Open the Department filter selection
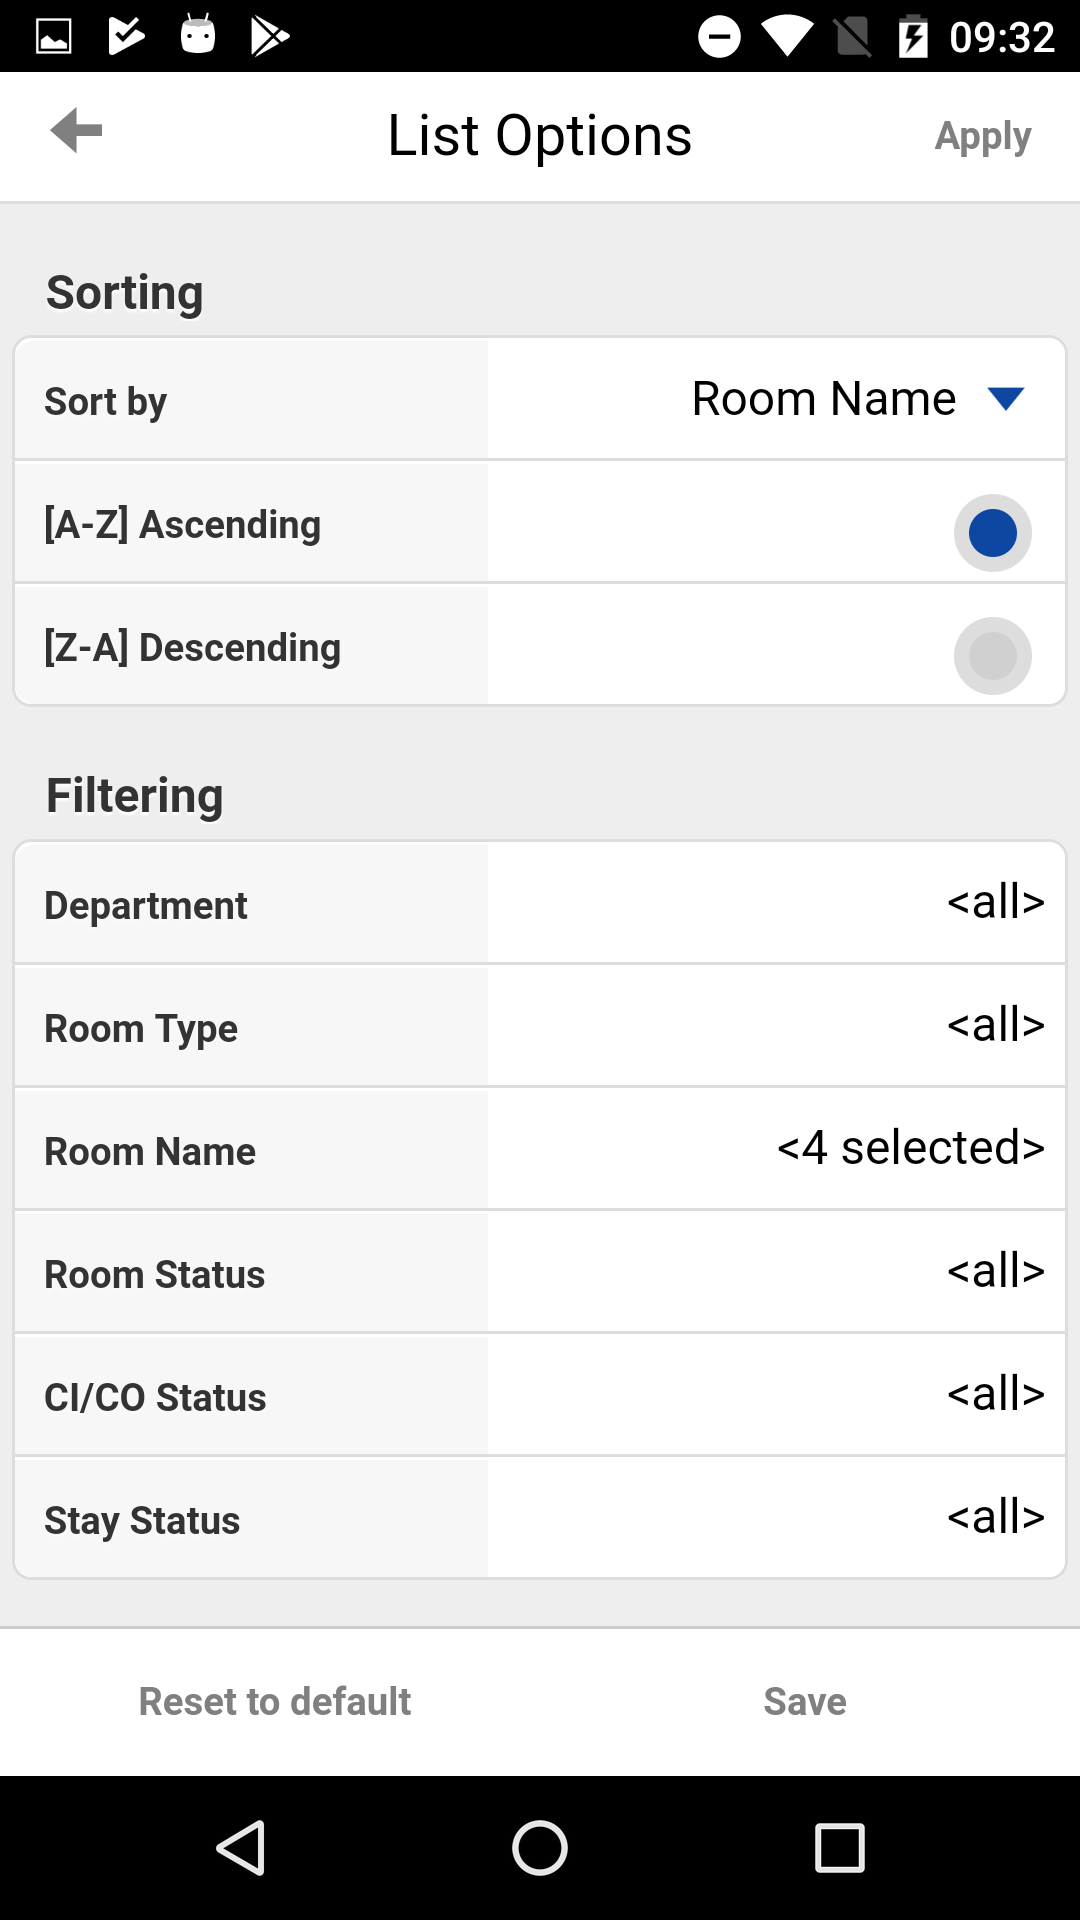The image size is (1080, 1920). click(540, 904)
